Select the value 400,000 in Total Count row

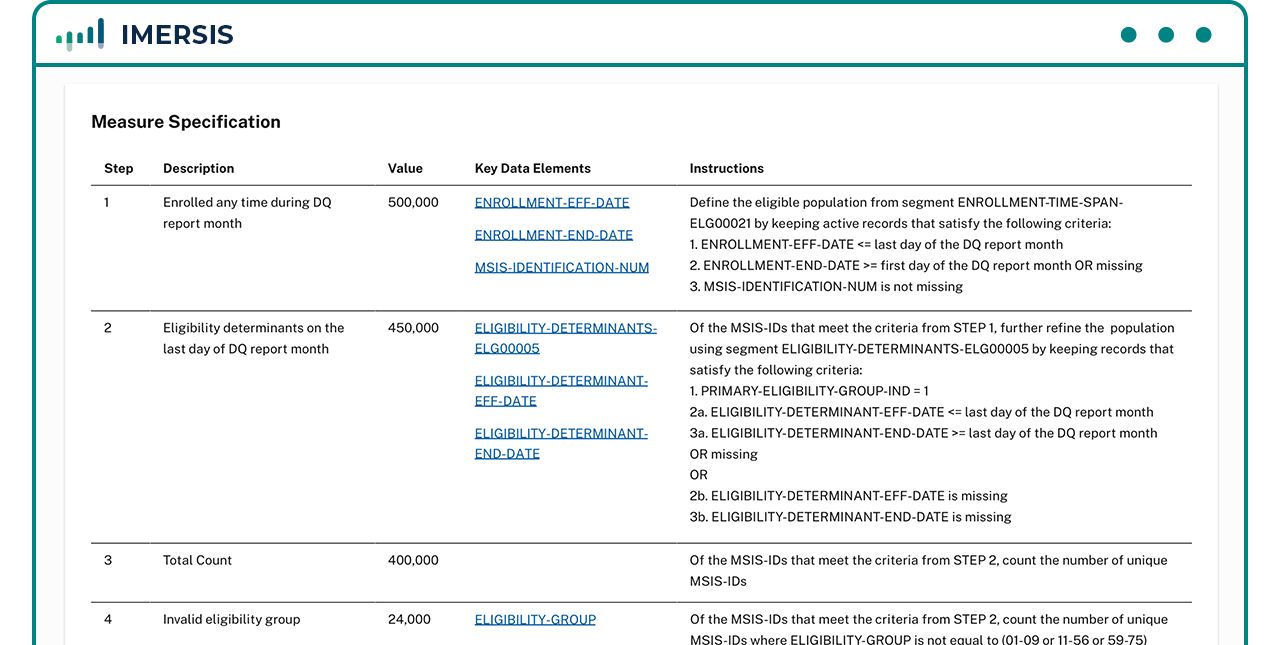[413, 560]
